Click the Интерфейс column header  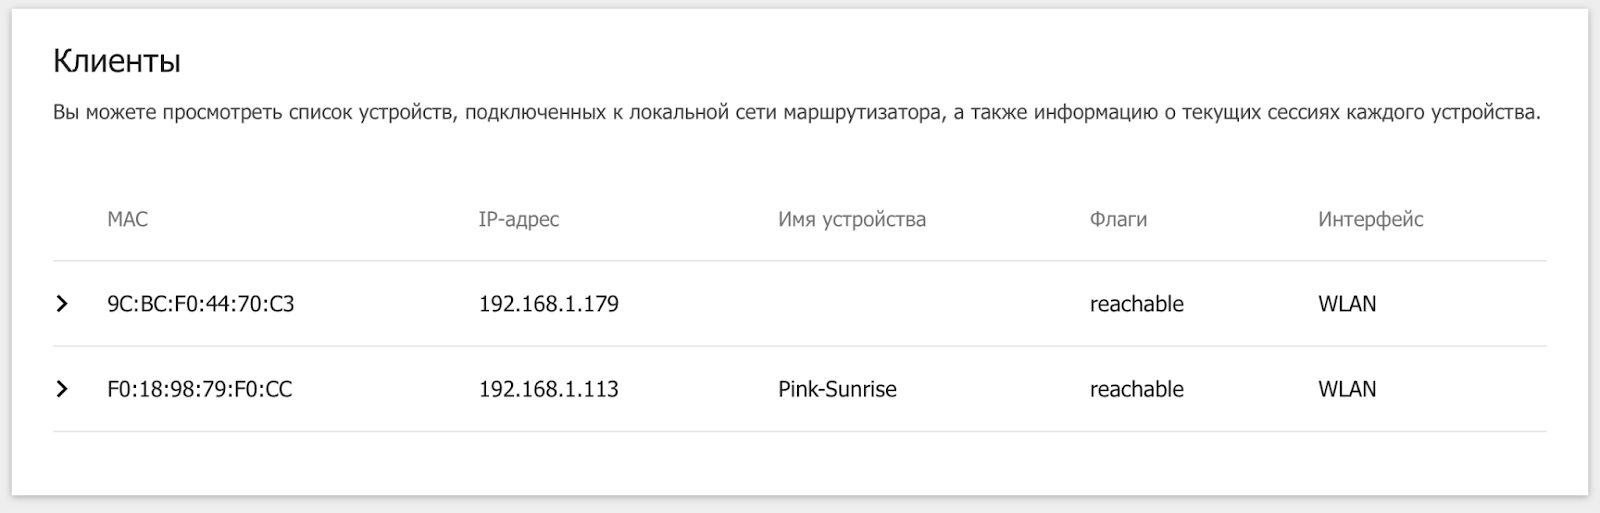(1370, 219)
